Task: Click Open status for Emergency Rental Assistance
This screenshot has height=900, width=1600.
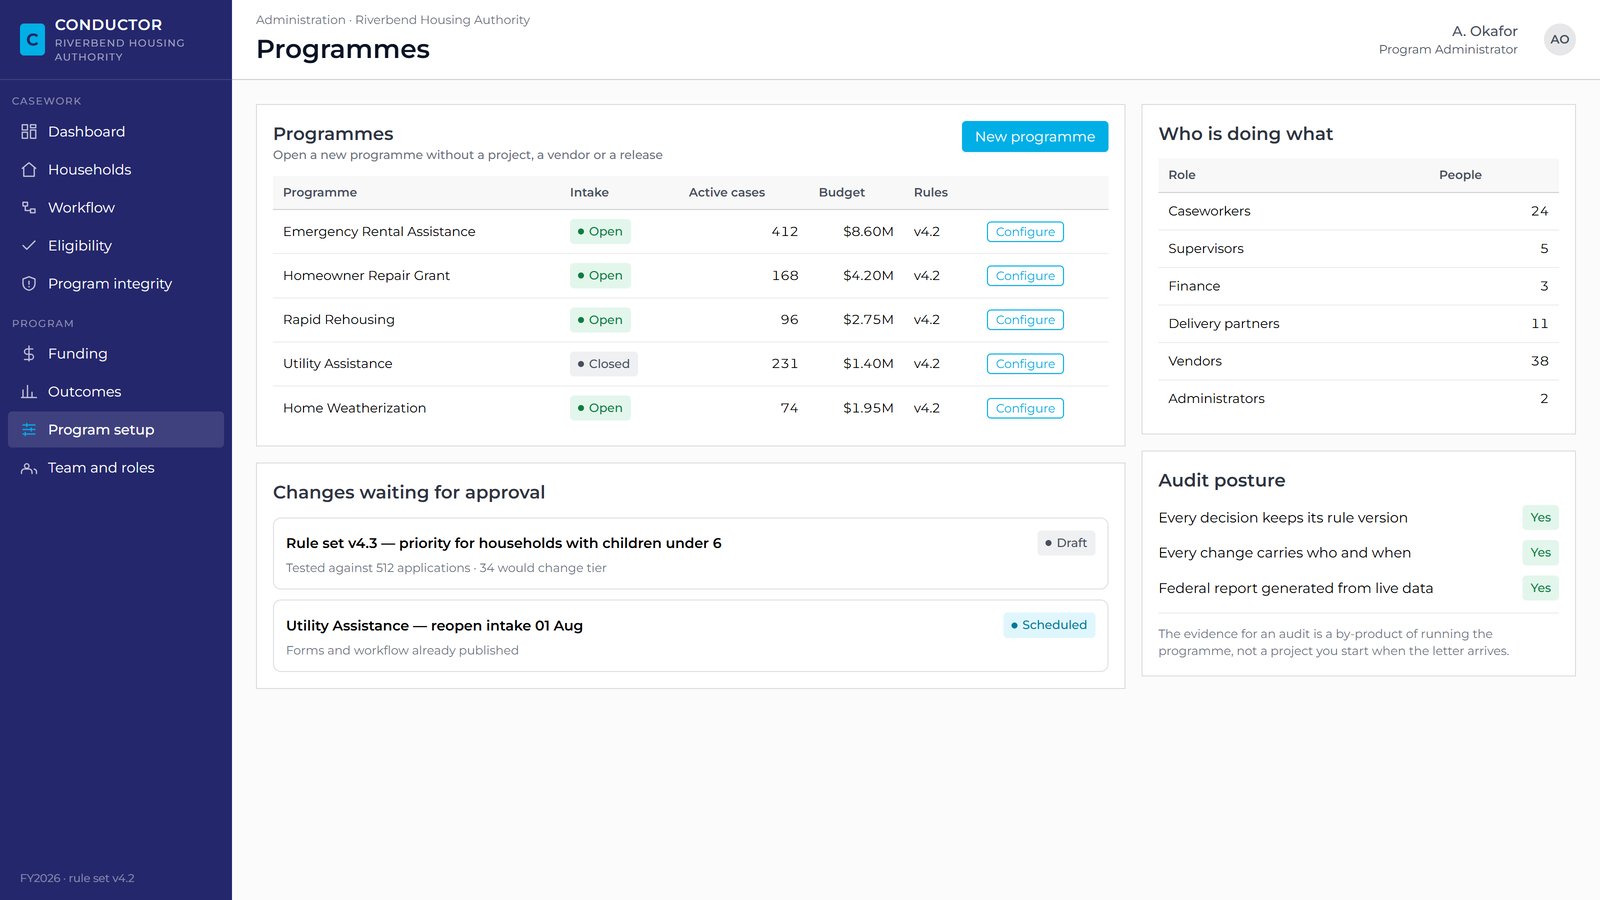Action: (600, 231)
